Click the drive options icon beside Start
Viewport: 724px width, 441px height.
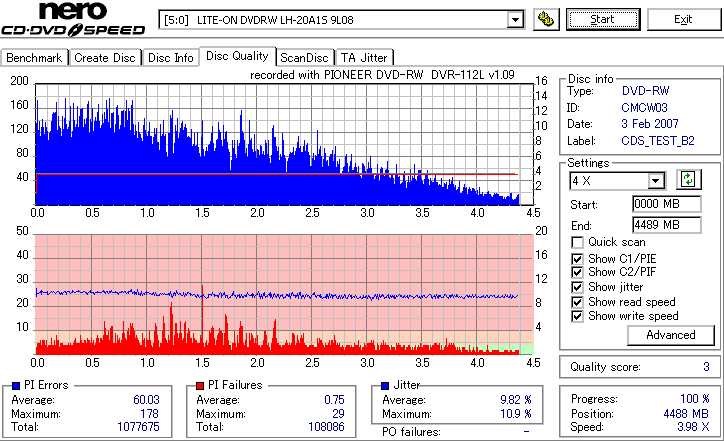pyautogui.click(x=546, y=19)
